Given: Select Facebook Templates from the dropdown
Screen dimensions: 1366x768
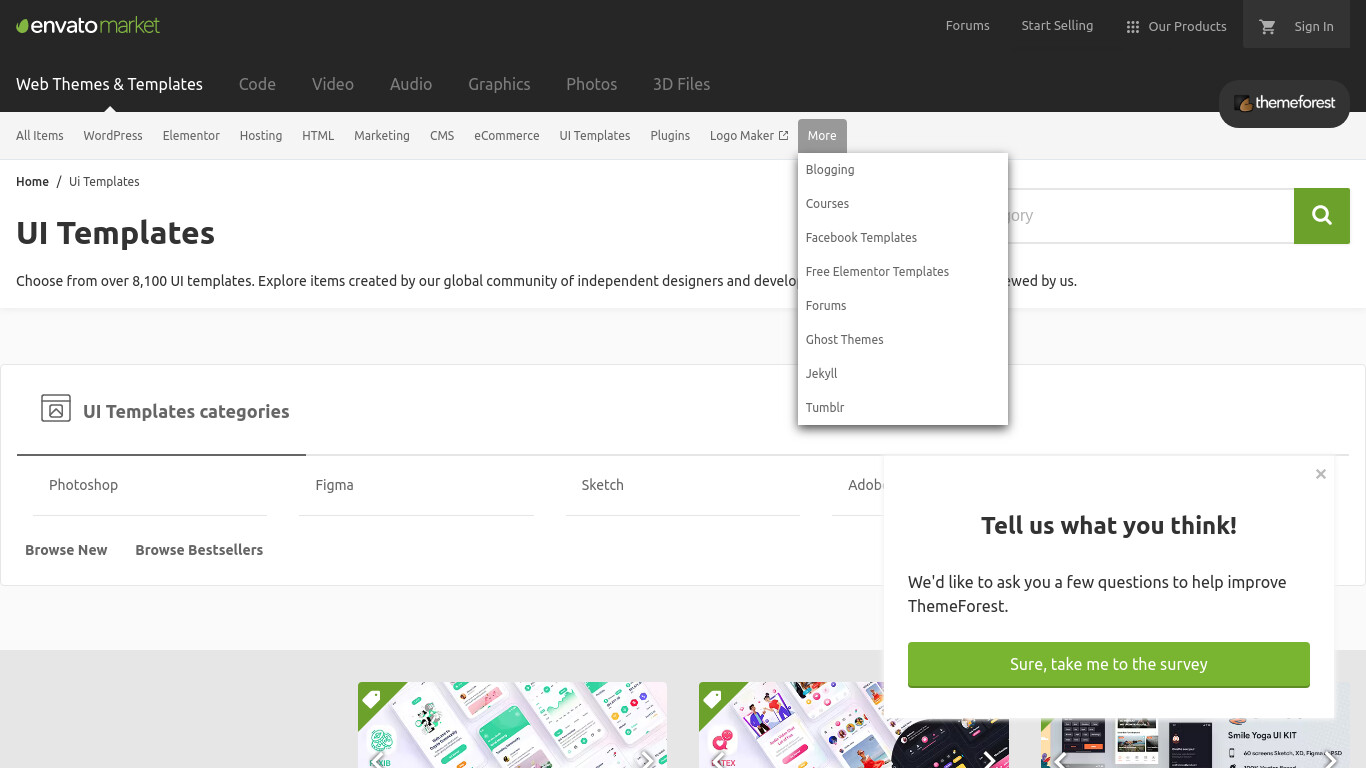Looking at the screenshot, I should pos(903,238).
